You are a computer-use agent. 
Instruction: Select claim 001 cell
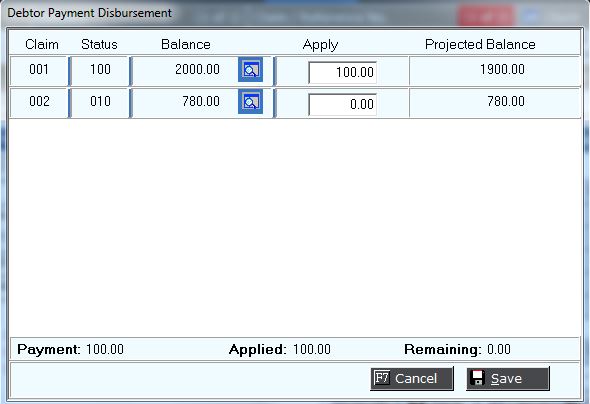[x=39, y=70]
